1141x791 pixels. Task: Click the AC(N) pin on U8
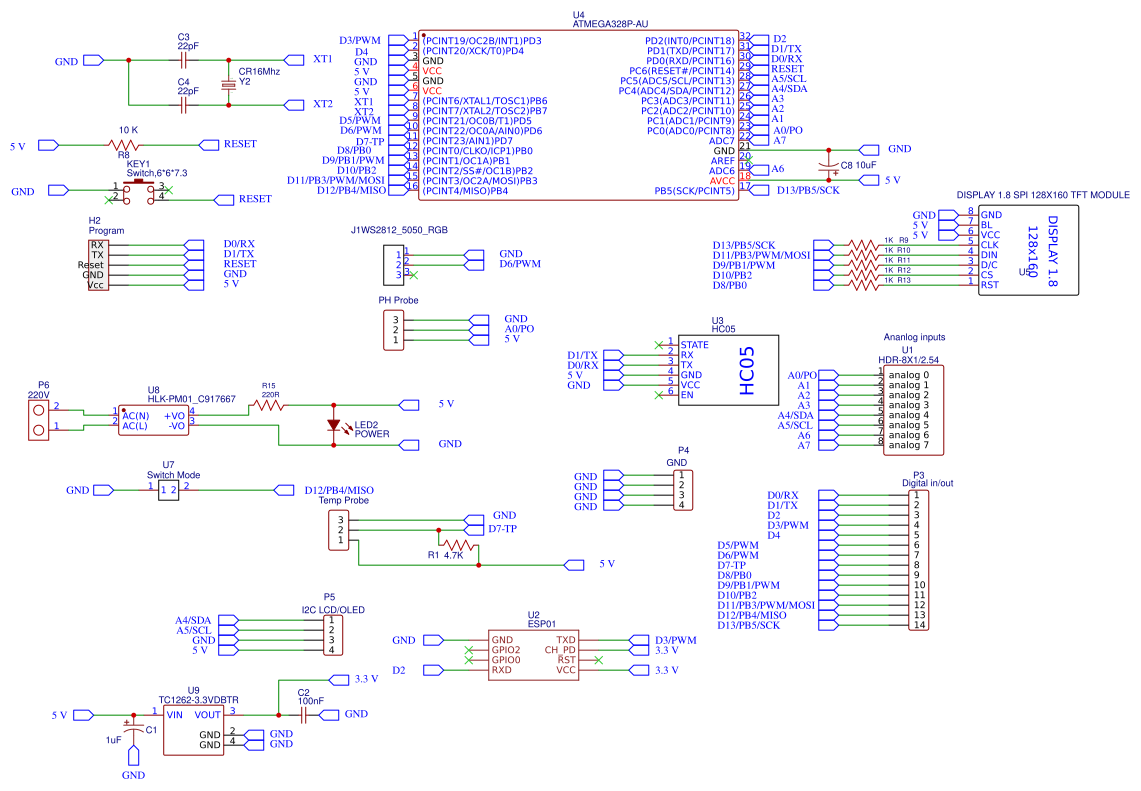[135, 416]
